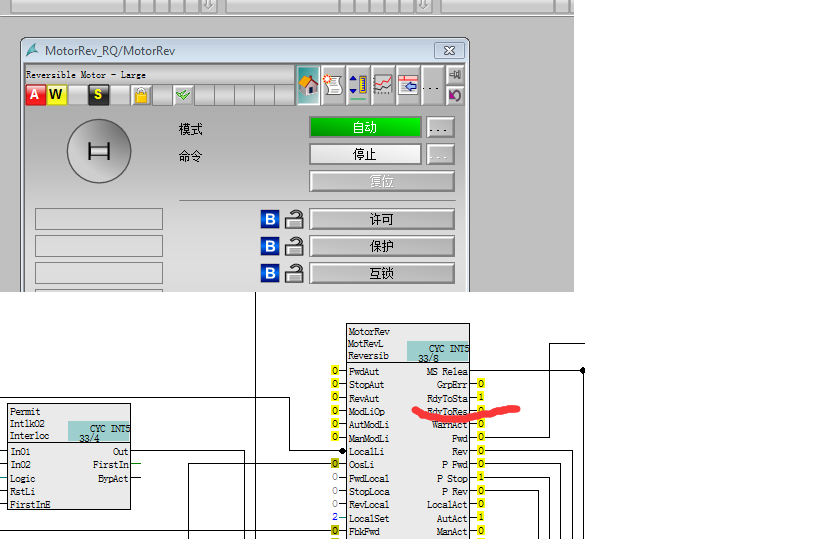This screenshot has height=539, width=819.
Task: Click the RstLi pin on Permit block
Action: click(x=22, y=491)
